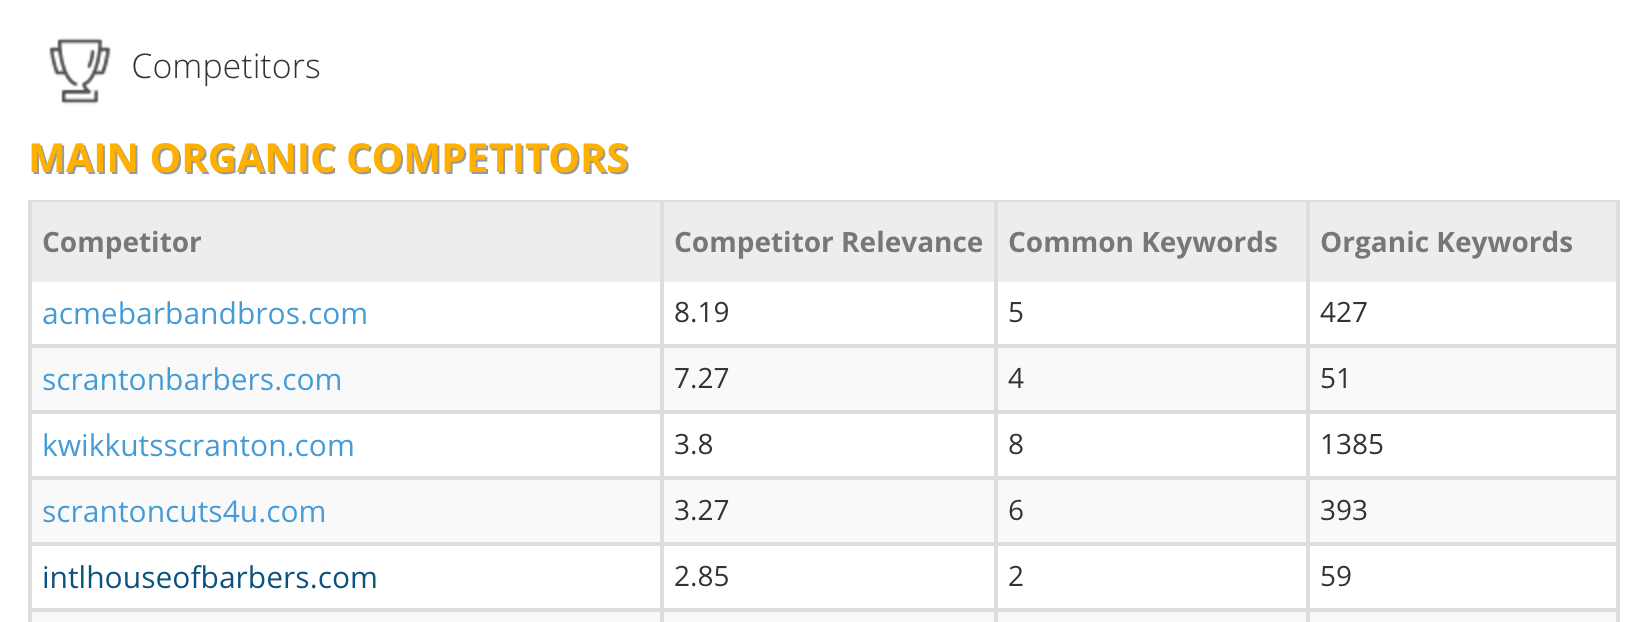This screenshot has width=1650, height=622.
Task: Click the Competitors section title text
Action: [x=226, y=67]
